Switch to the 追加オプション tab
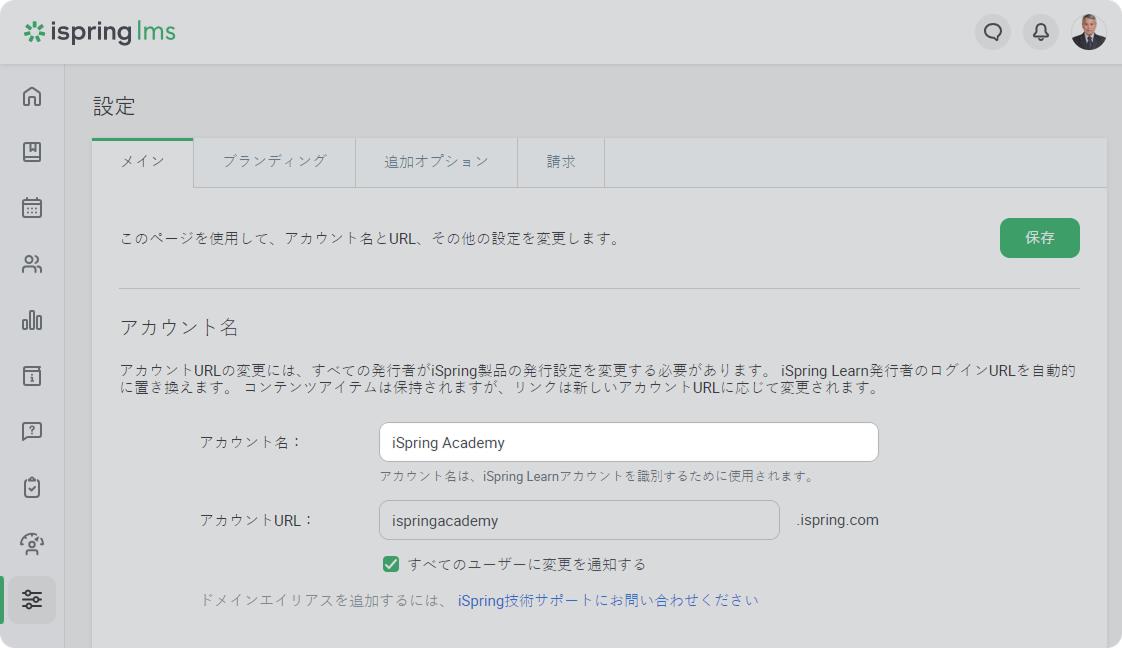The height and width of the screenshot is (648, 1122). tap(436, 162)
